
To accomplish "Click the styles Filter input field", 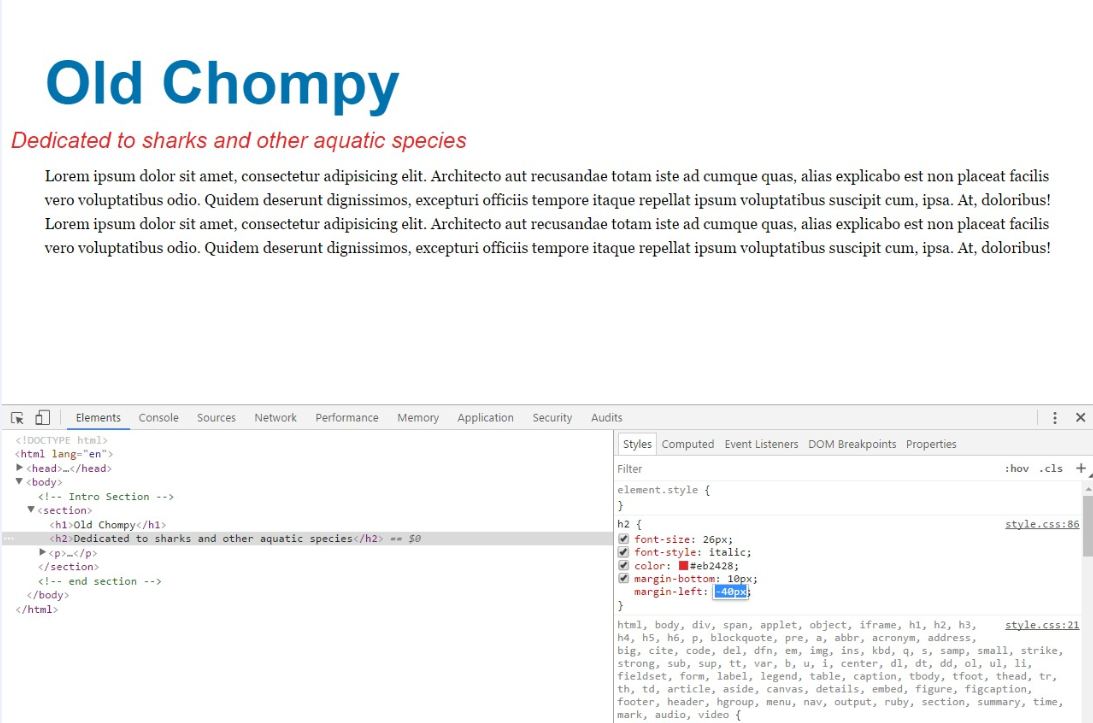I will click(800, 469).
